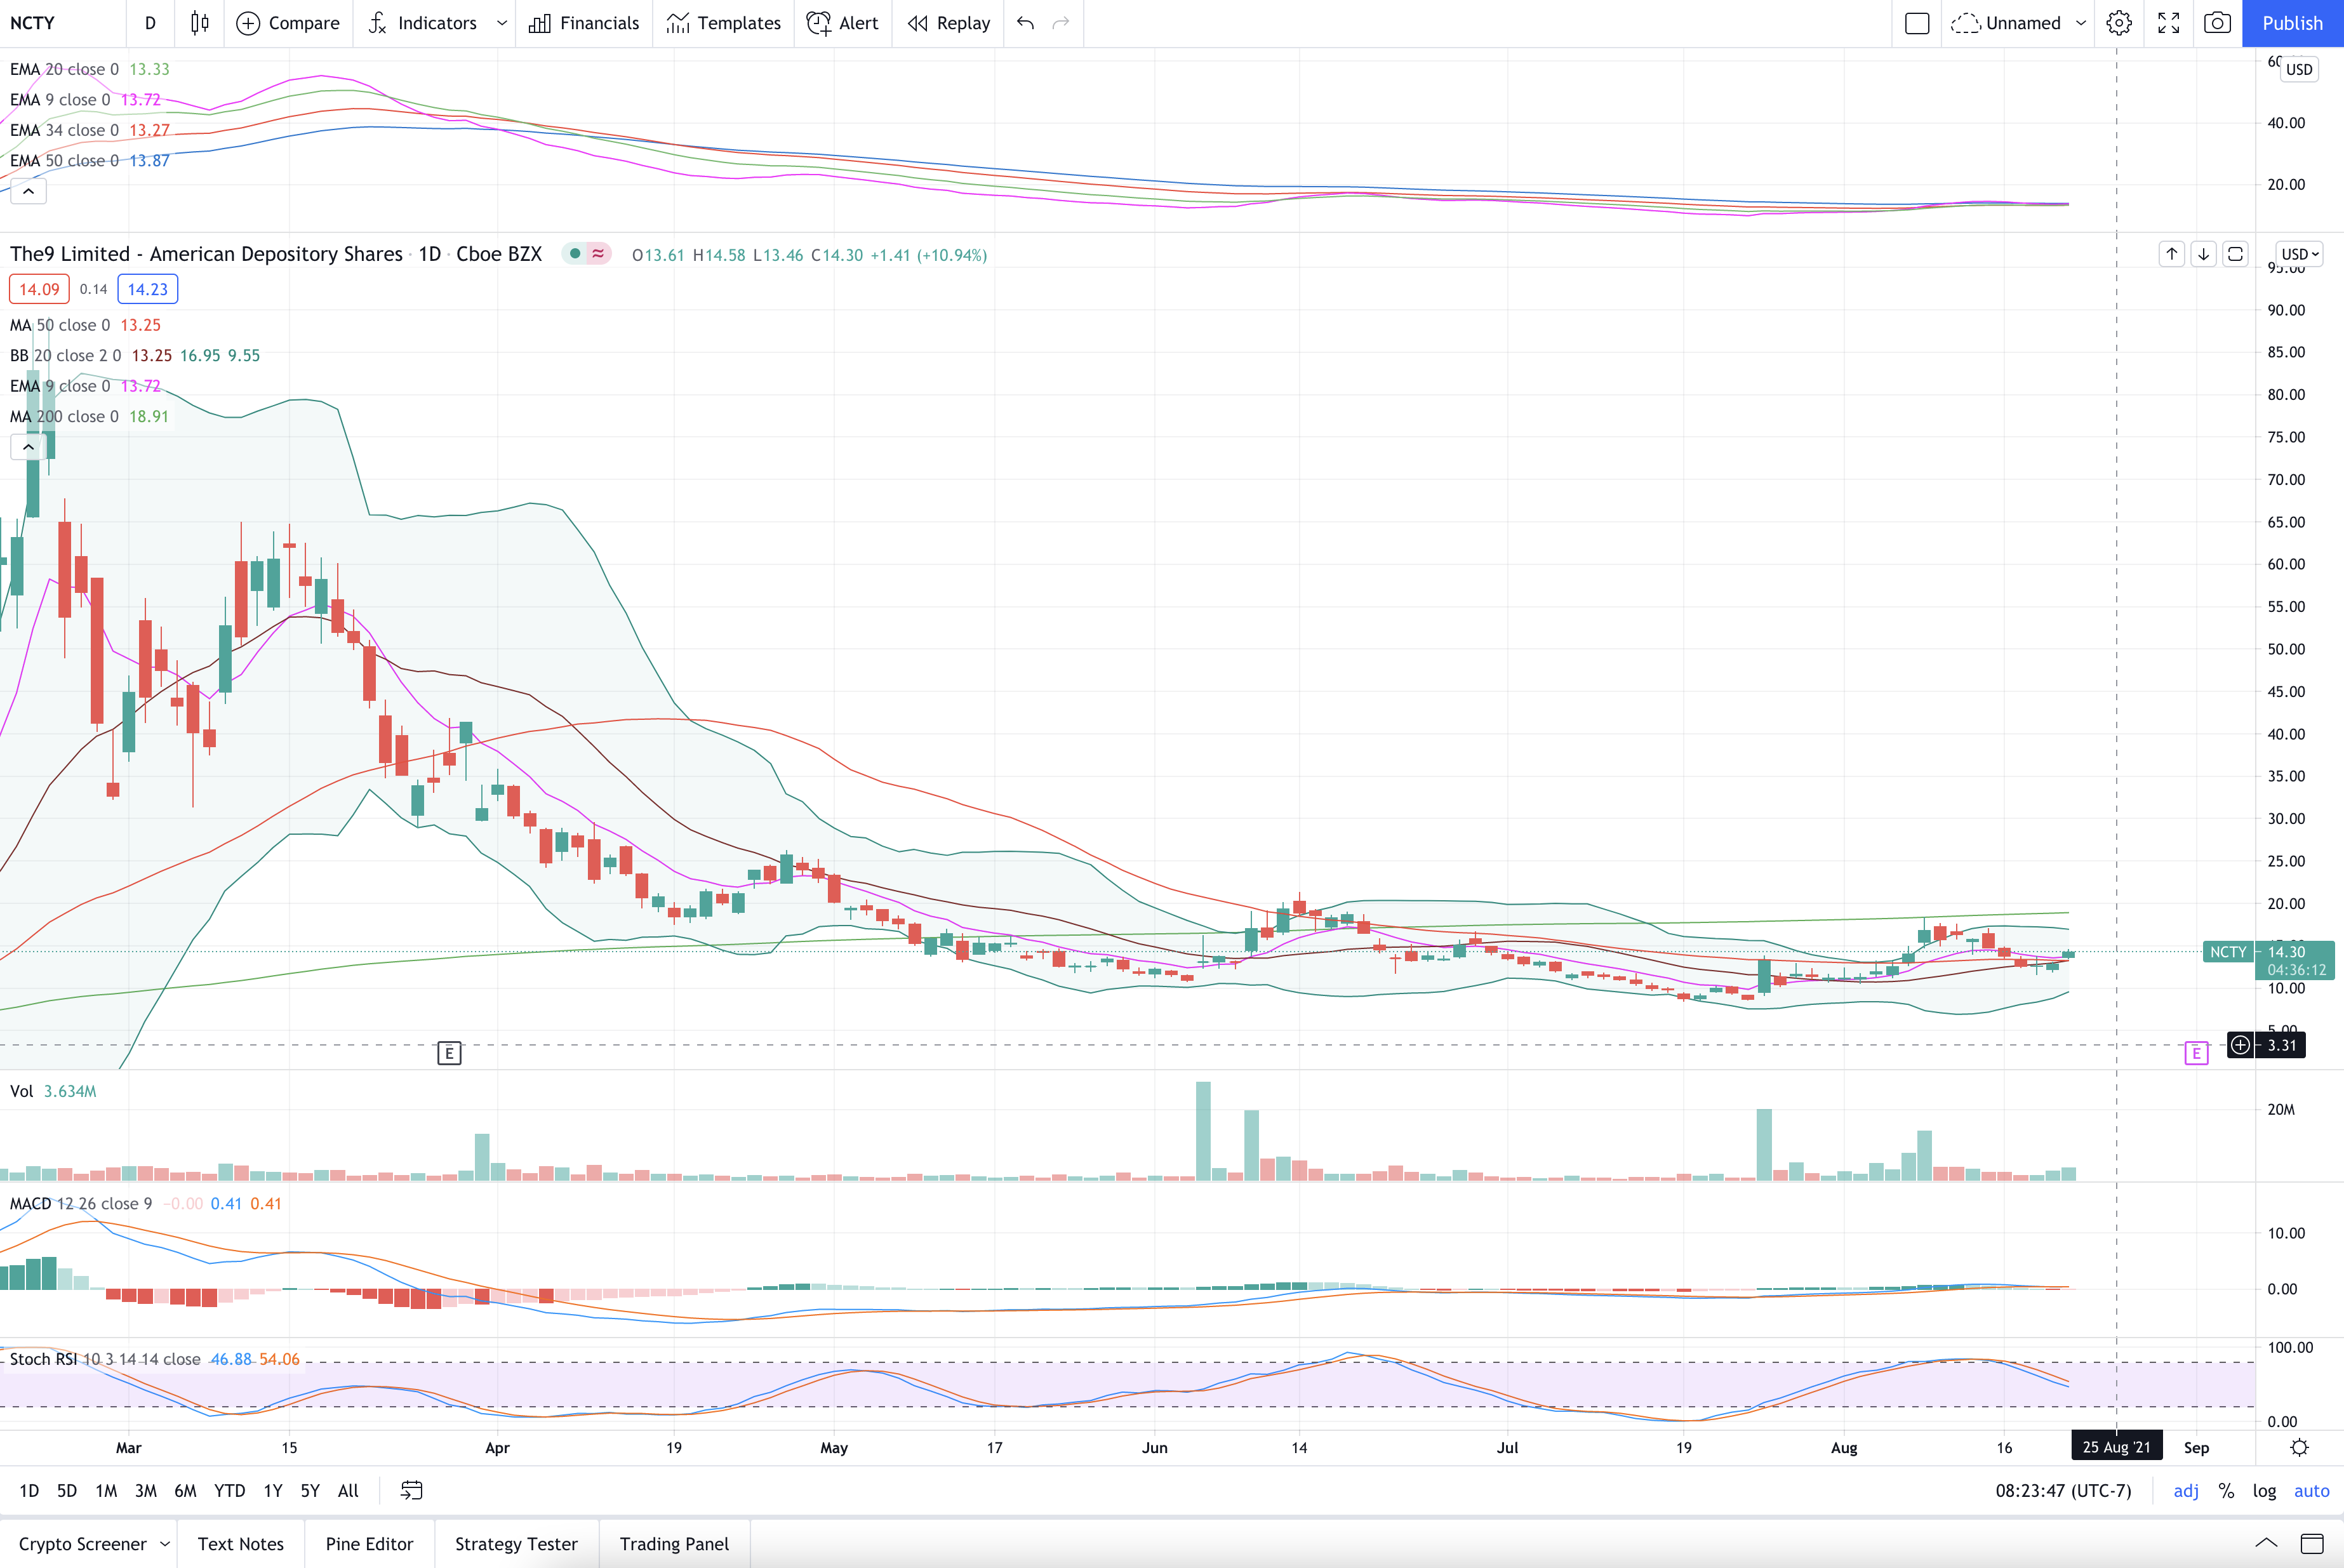Switch to Strategy Tester tab
Screen dimensions: 2344x1568
[x=516, y=1543]
